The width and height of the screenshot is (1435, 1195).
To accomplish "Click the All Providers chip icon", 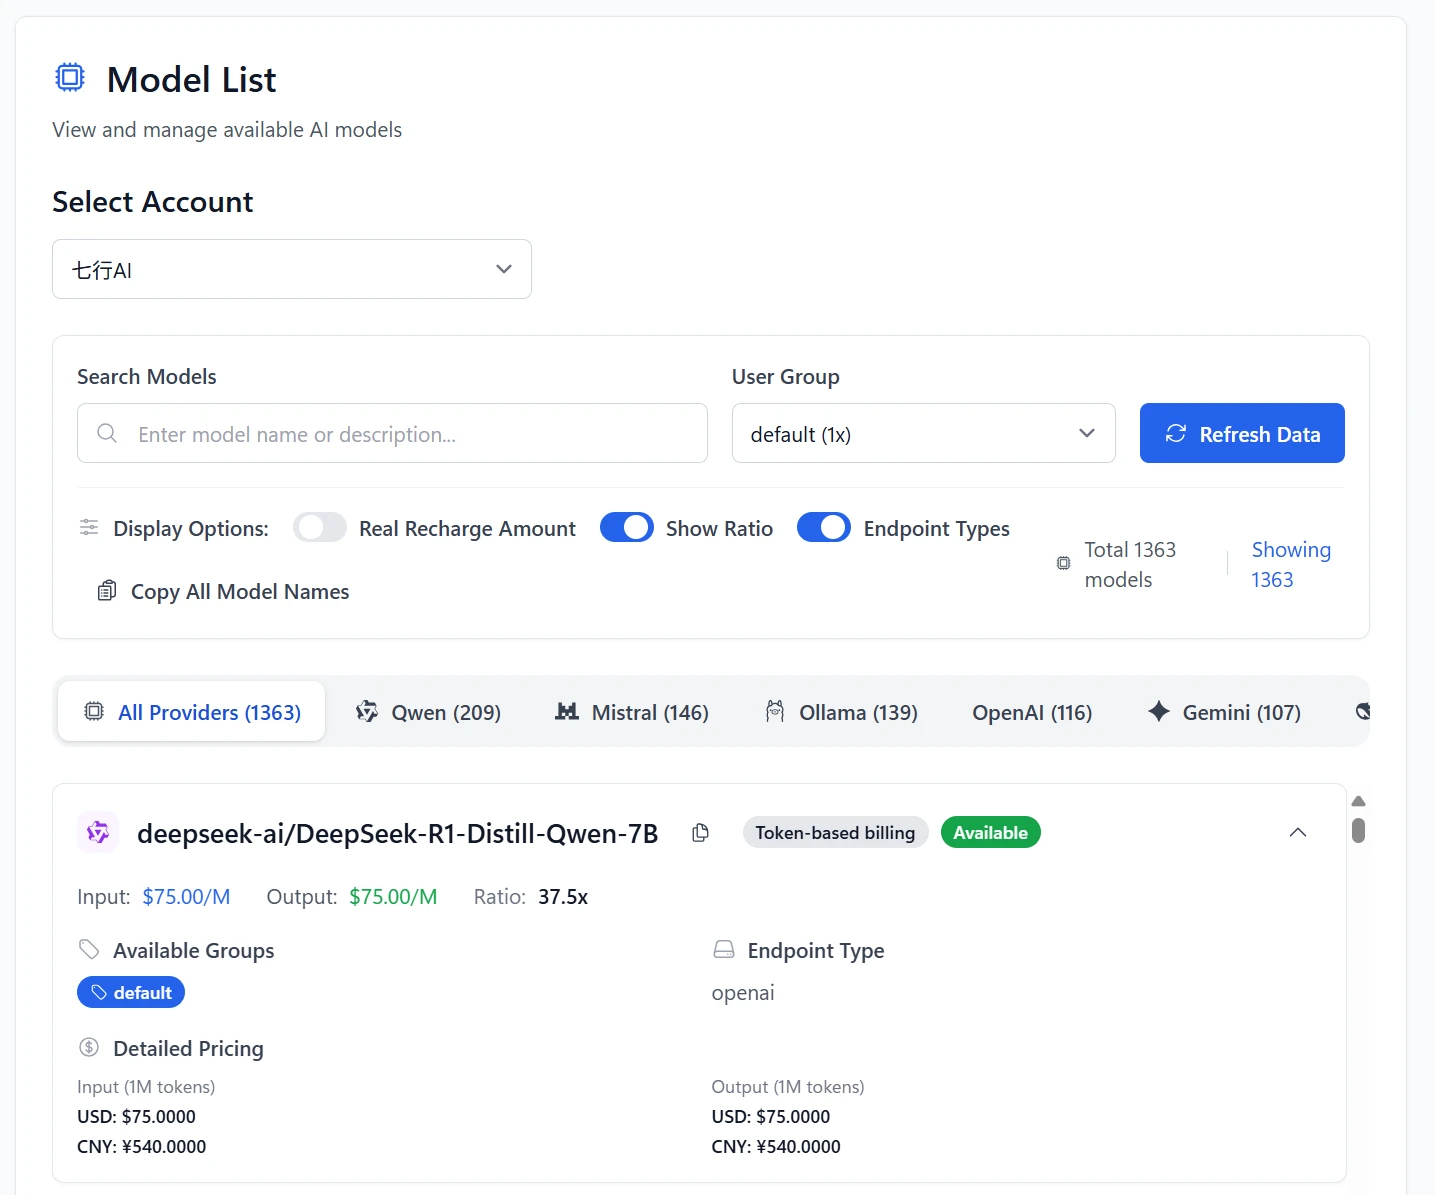I will pyautogui.click(x=94, y=711).
